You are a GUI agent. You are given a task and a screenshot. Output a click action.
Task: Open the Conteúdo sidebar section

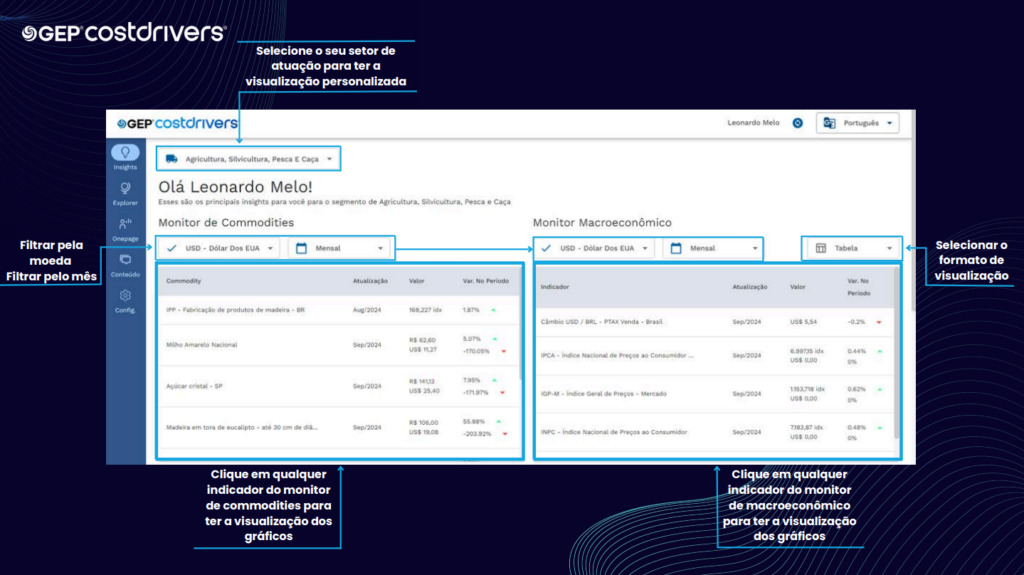pyautogui.click(x=125, y=265)
